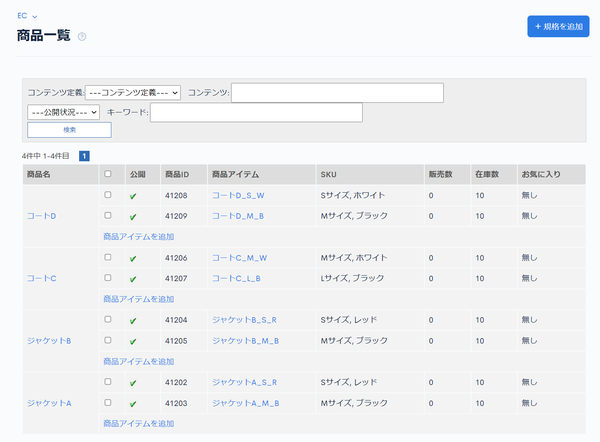Open the コートD_M_B item link
This screenshot has height=442, width=600.
[x=238, y=216]
